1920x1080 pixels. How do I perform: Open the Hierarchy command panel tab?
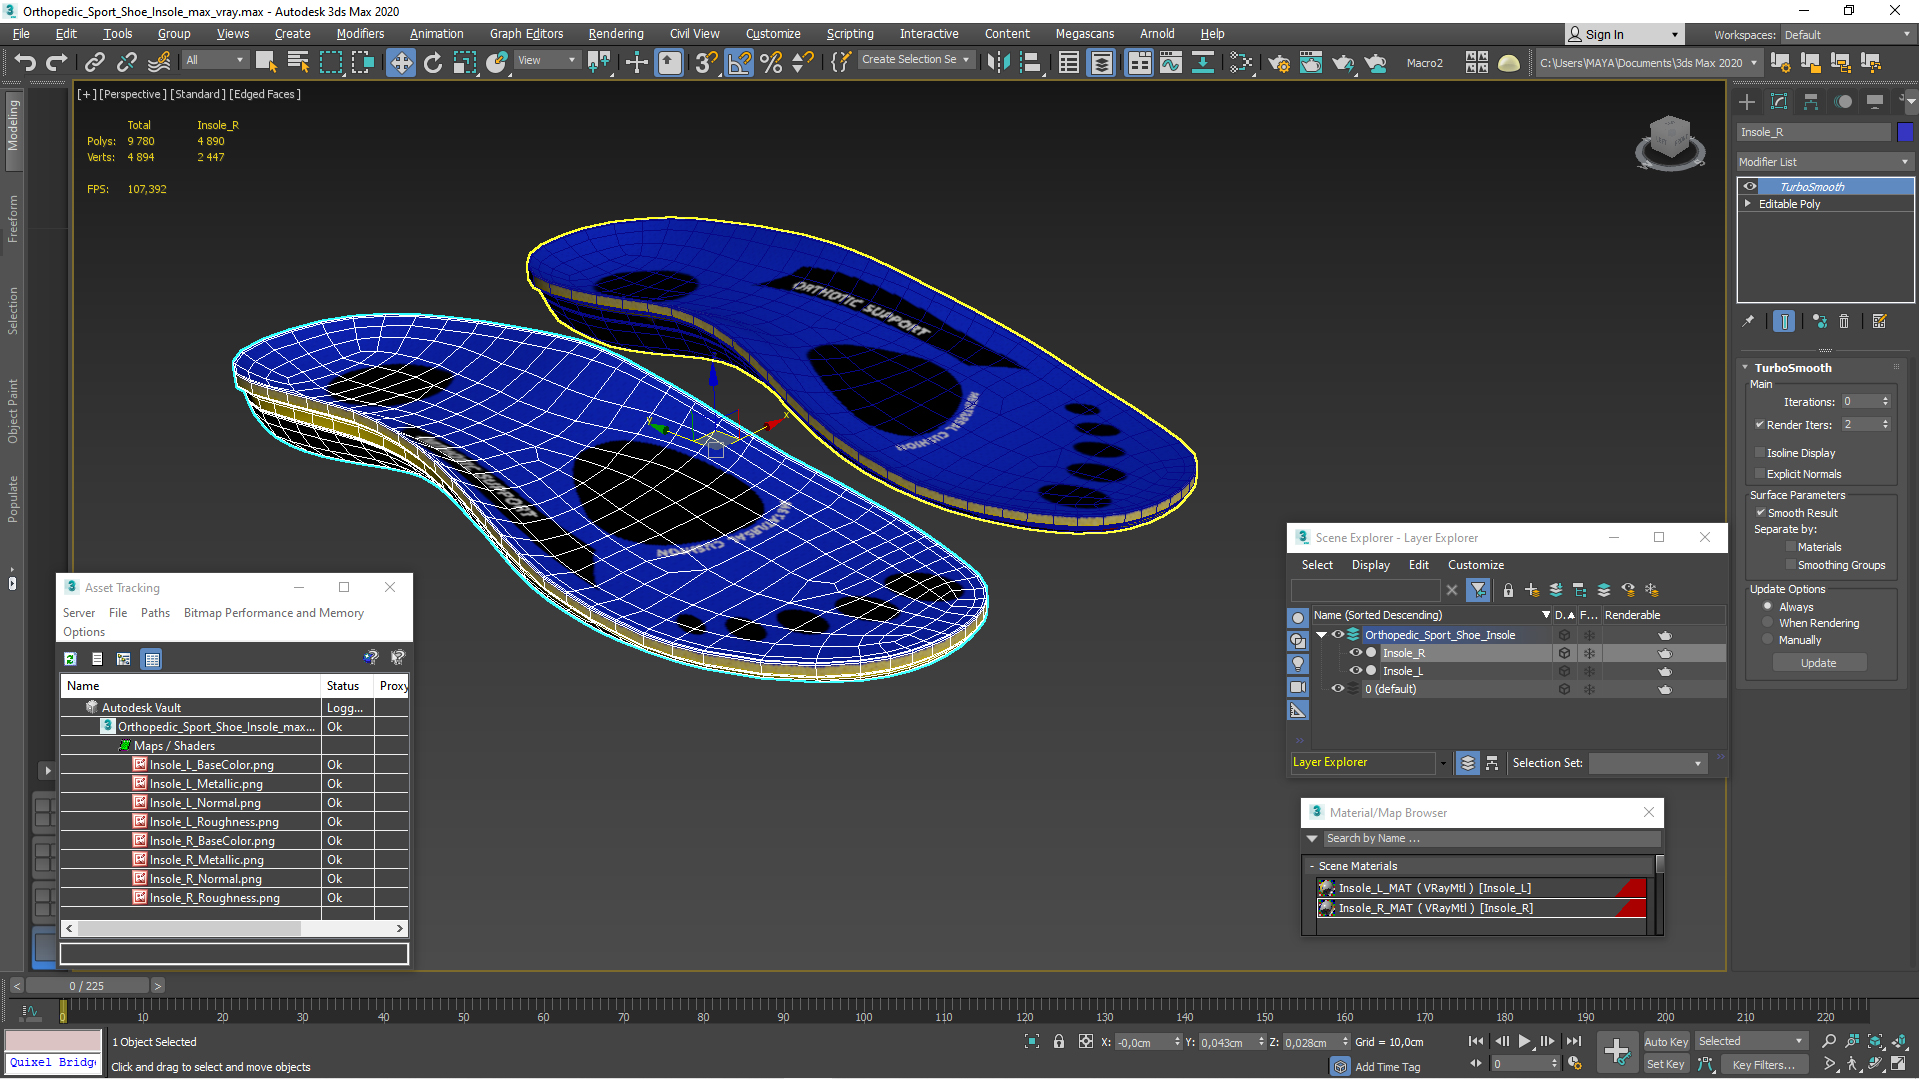tap(1811, 102)
